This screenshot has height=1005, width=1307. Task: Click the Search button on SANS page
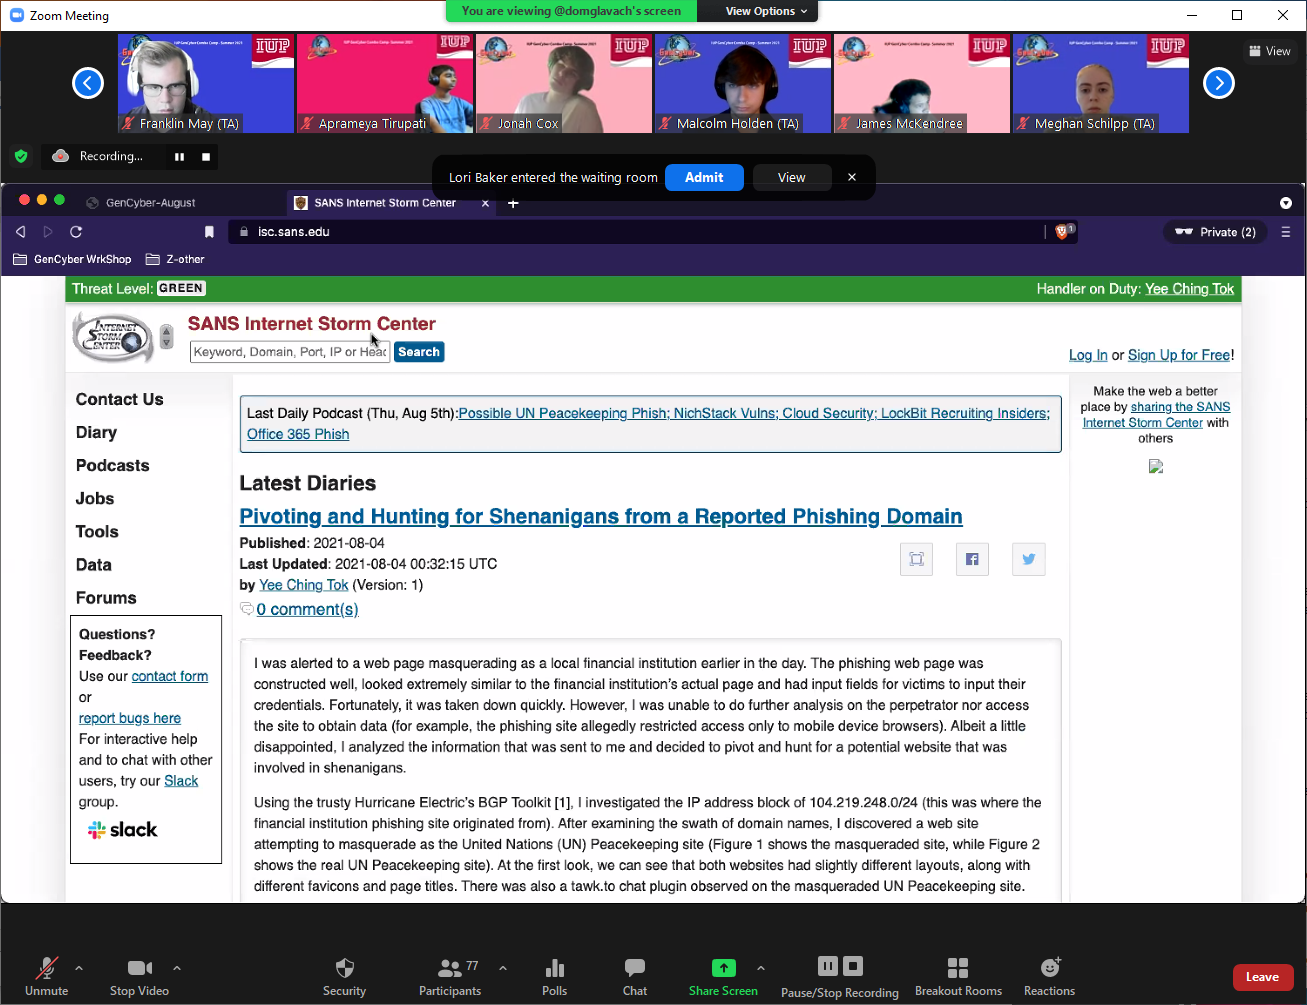point(419,352)
